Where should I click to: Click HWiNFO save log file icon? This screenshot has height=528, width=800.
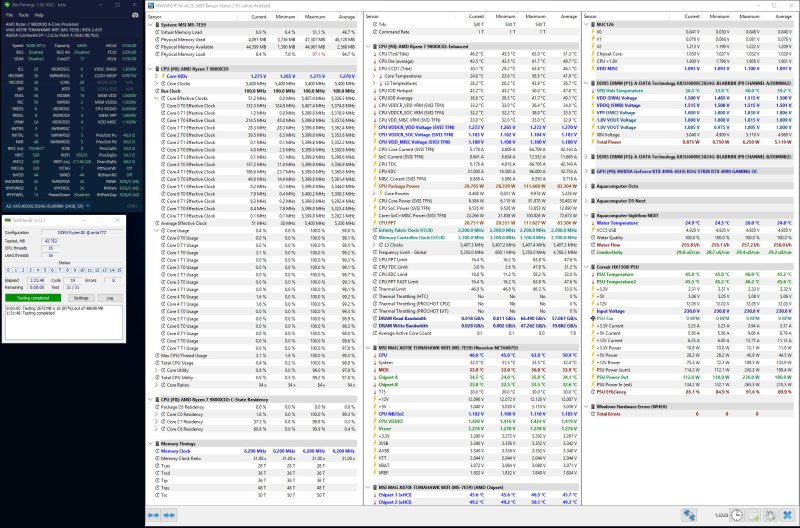pyautogui.click(x=754, y=515)
